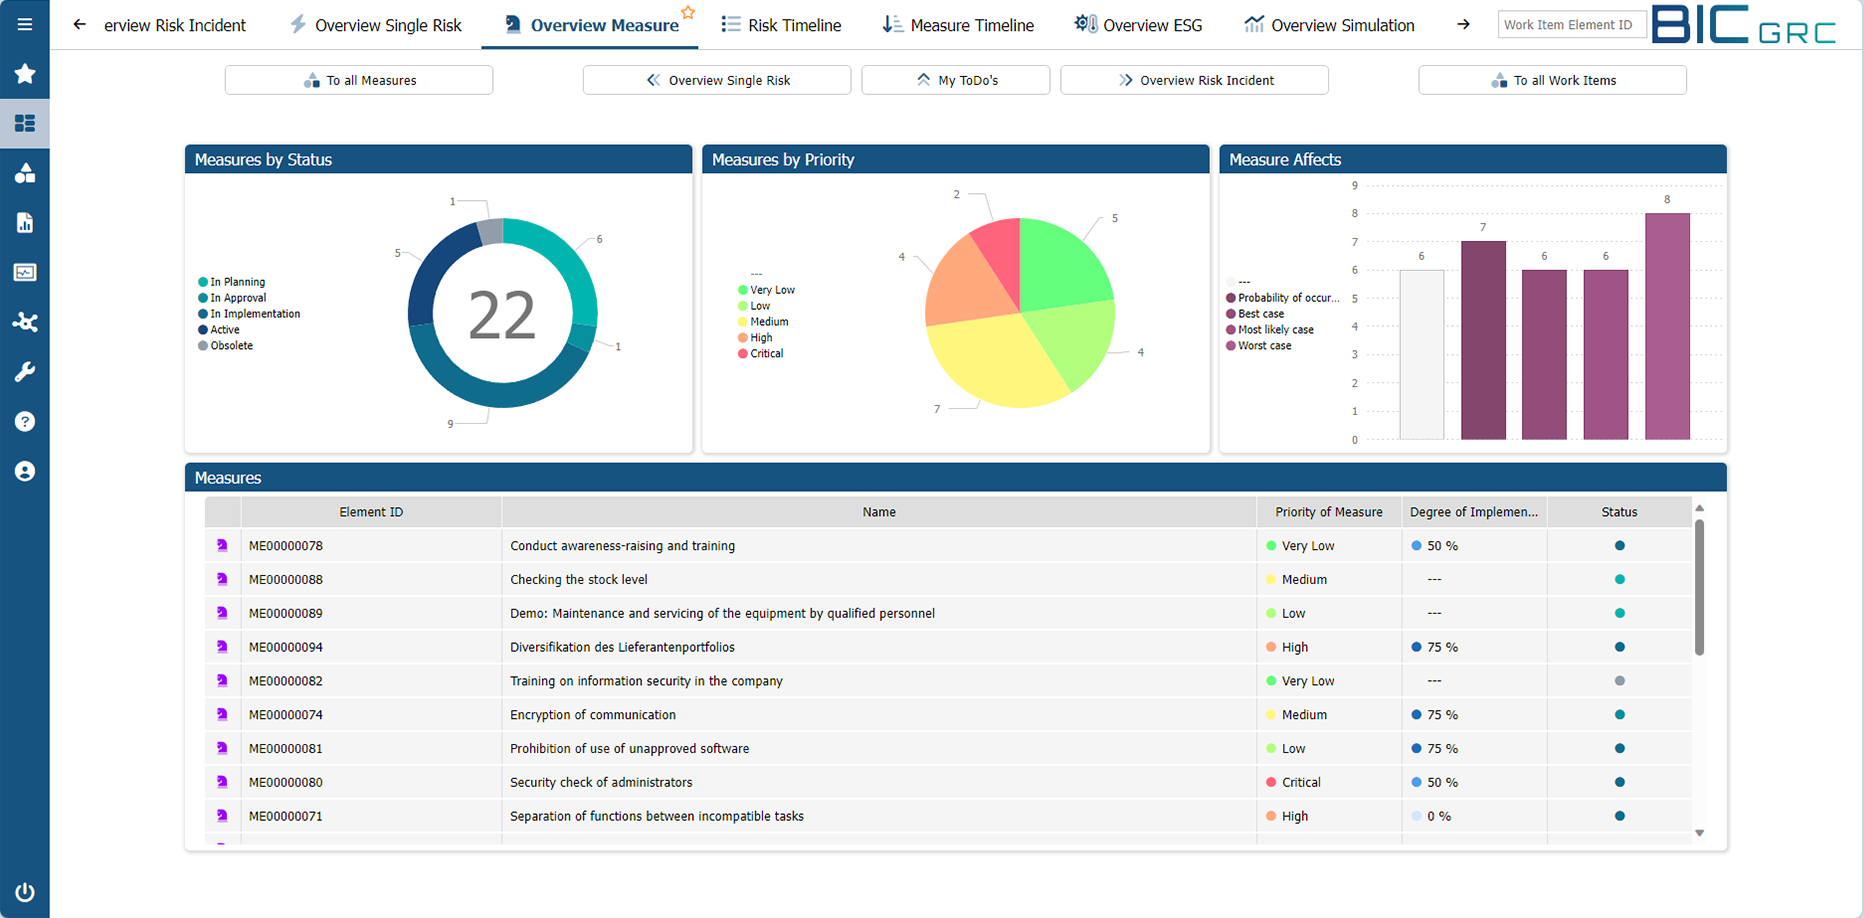Open the hamburger menu at top left
This screenshot has height=918, width=1864.
(25, 24)
